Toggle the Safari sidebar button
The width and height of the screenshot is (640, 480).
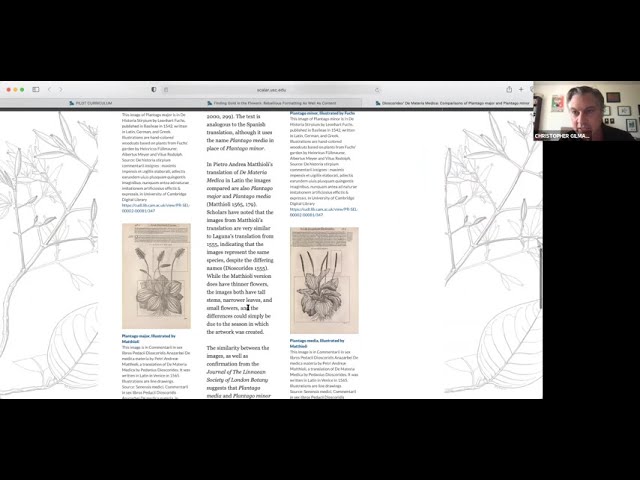click(x=36, y=89)
